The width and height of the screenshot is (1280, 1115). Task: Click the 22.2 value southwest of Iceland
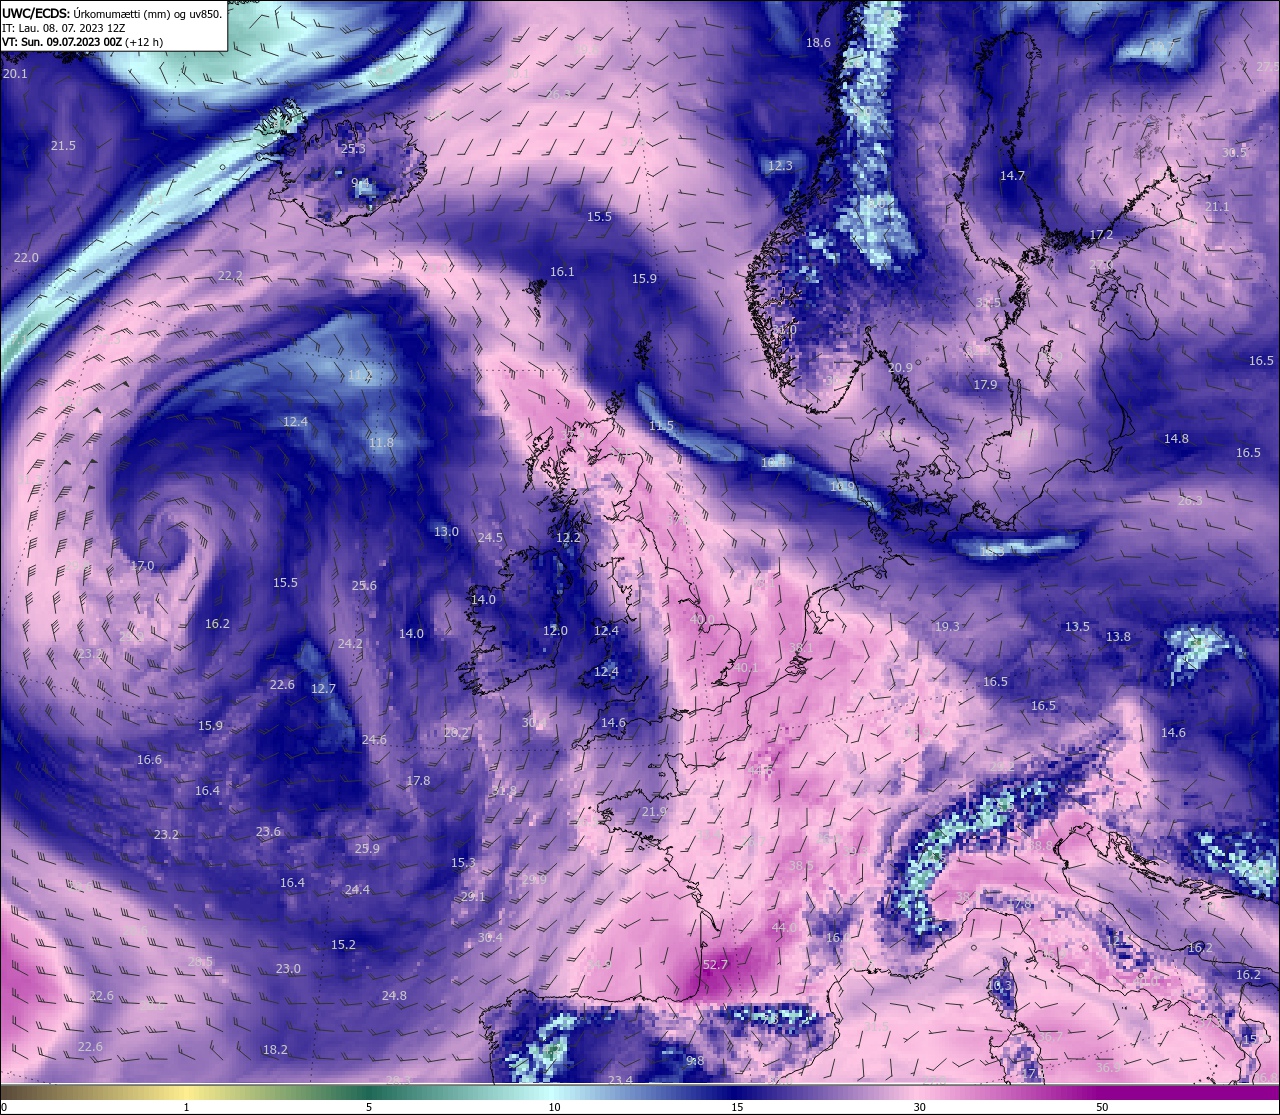click(230, 276)
